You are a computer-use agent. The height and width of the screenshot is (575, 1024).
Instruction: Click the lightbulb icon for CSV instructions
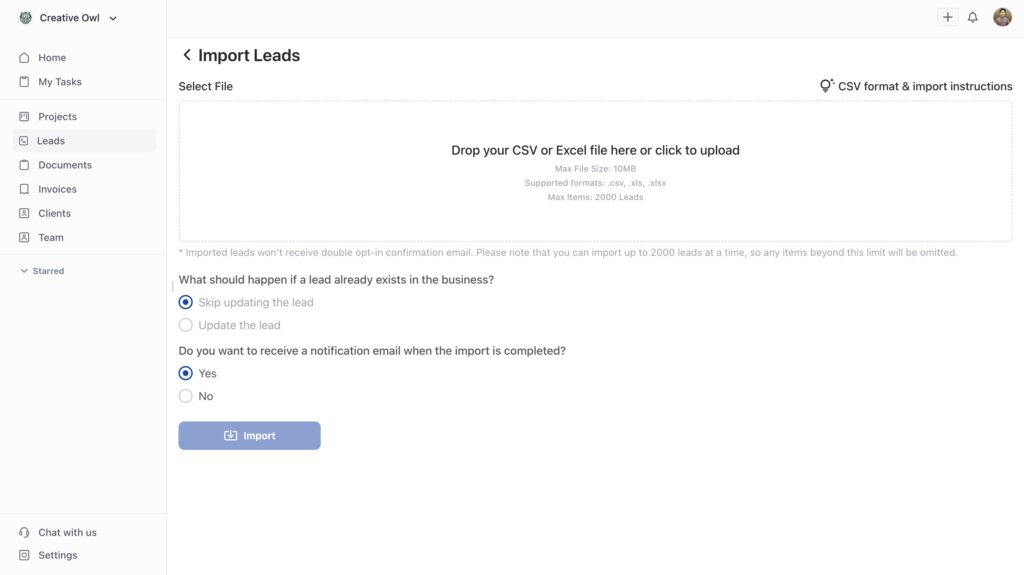click(x=826, y=86)
